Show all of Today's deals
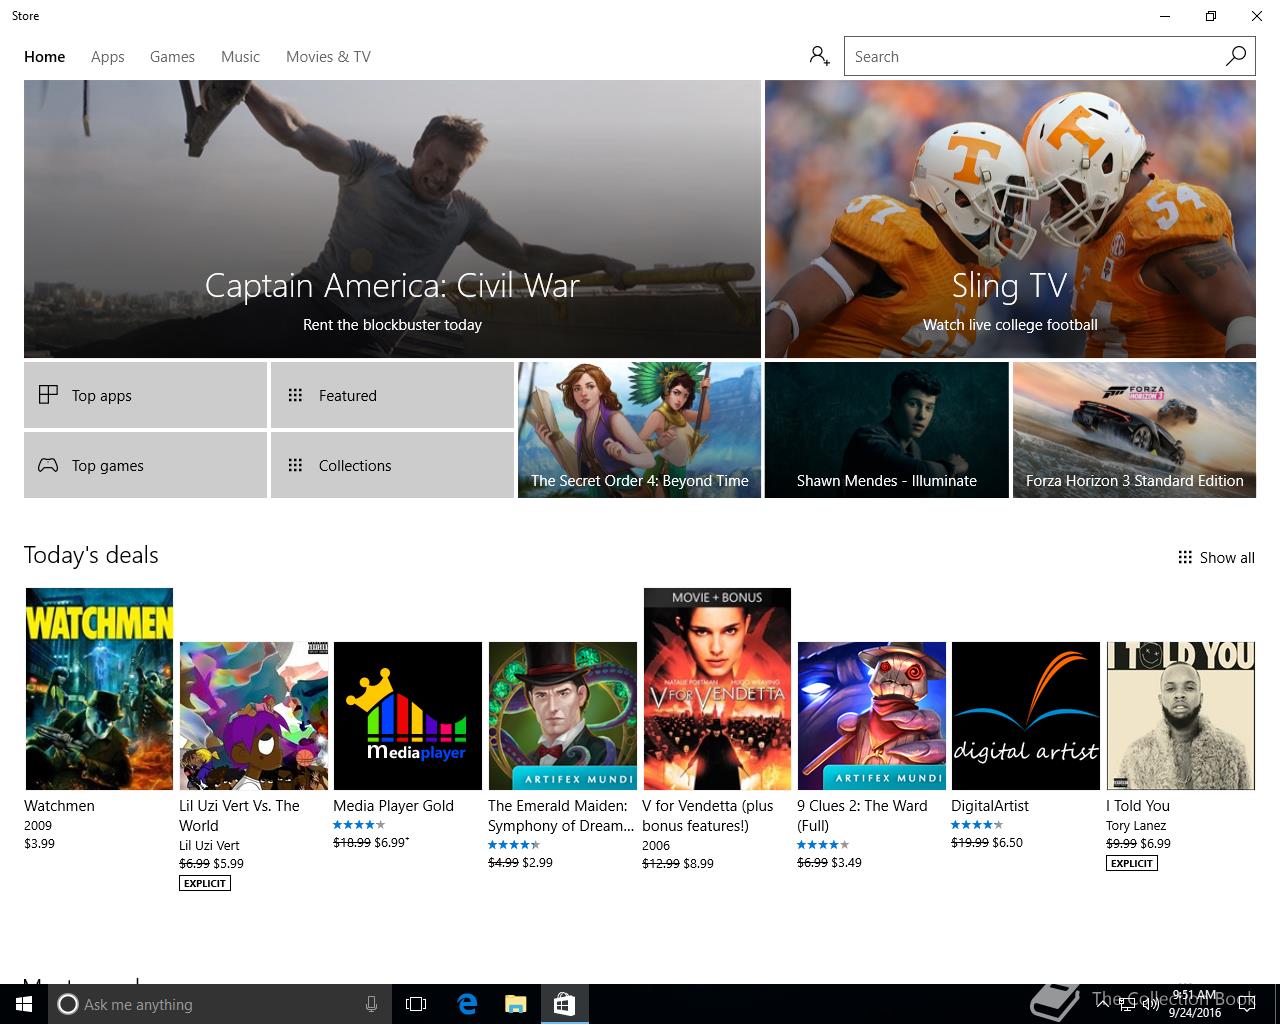 (1216, 557)
